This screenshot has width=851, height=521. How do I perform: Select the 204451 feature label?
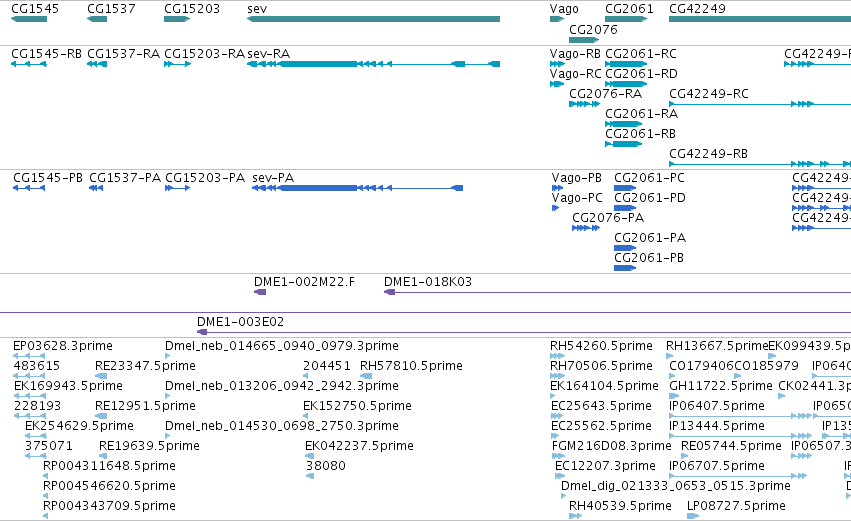[327, 366]
